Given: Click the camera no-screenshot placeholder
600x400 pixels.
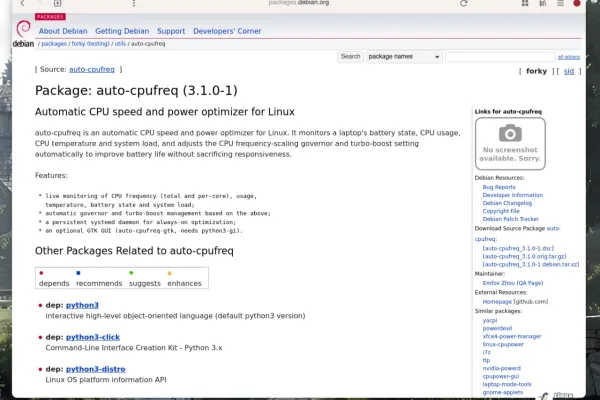Looking at the screenshot, I should click(510, 144).
